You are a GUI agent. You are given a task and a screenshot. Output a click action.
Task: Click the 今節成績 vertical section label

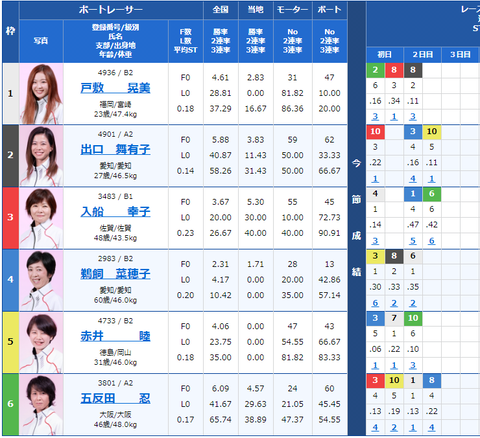356,217
